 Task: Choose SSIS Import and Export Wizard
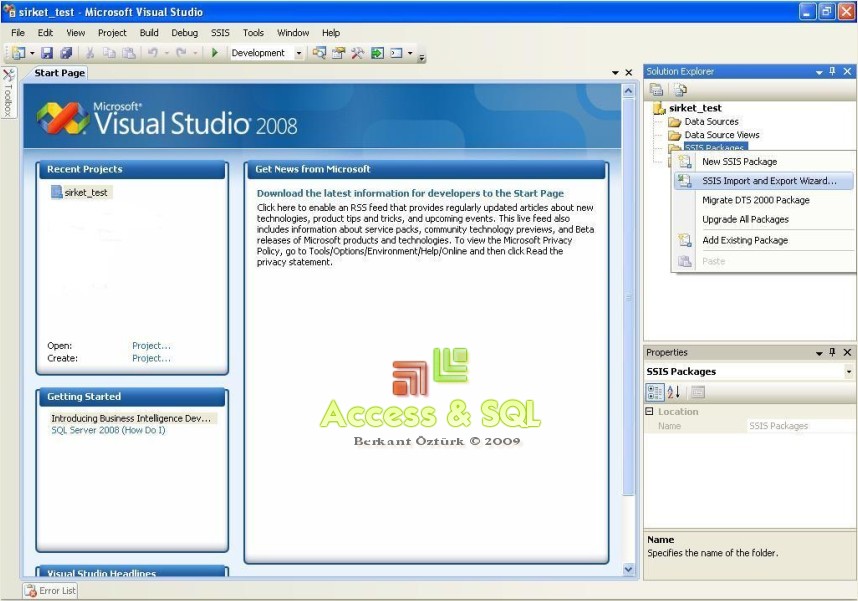(x=768, y=181)
